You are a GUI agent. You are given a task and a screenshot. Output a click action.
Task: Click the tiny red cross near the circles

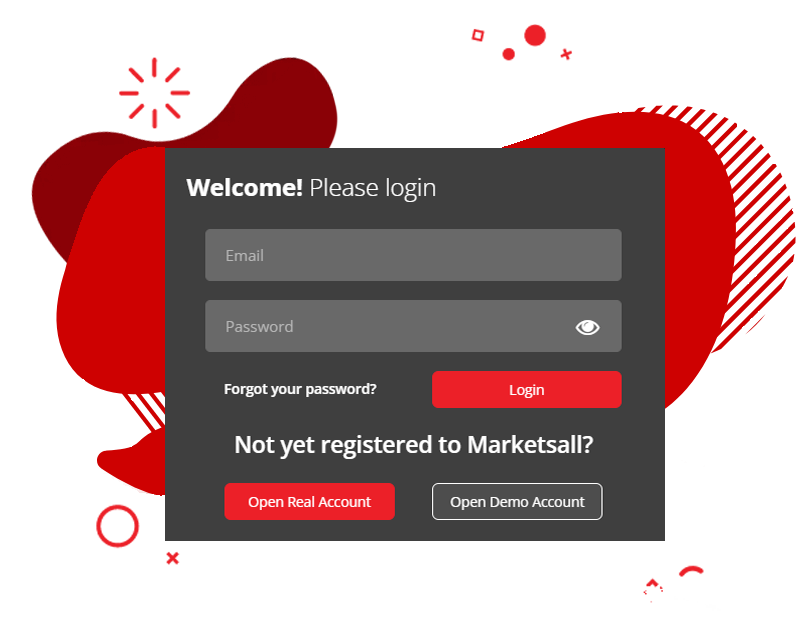pos(566,54)
